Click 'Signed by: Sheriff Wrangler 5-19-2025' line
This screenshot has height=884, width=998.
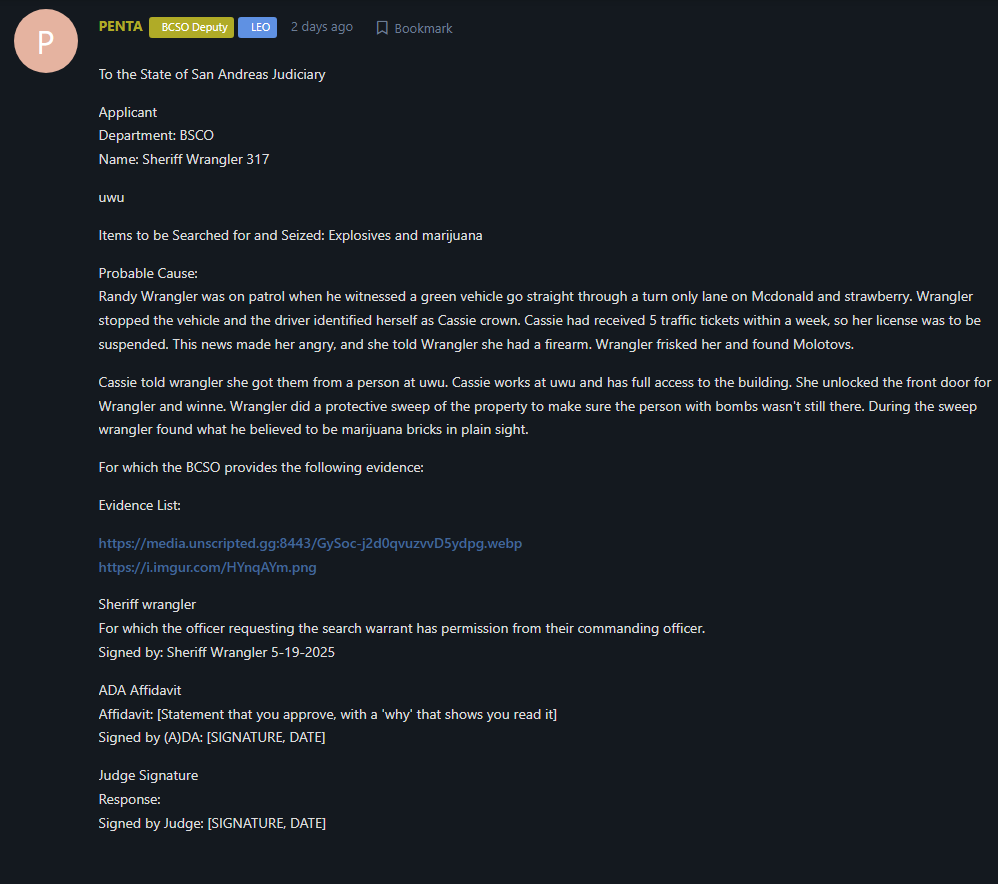216,652
